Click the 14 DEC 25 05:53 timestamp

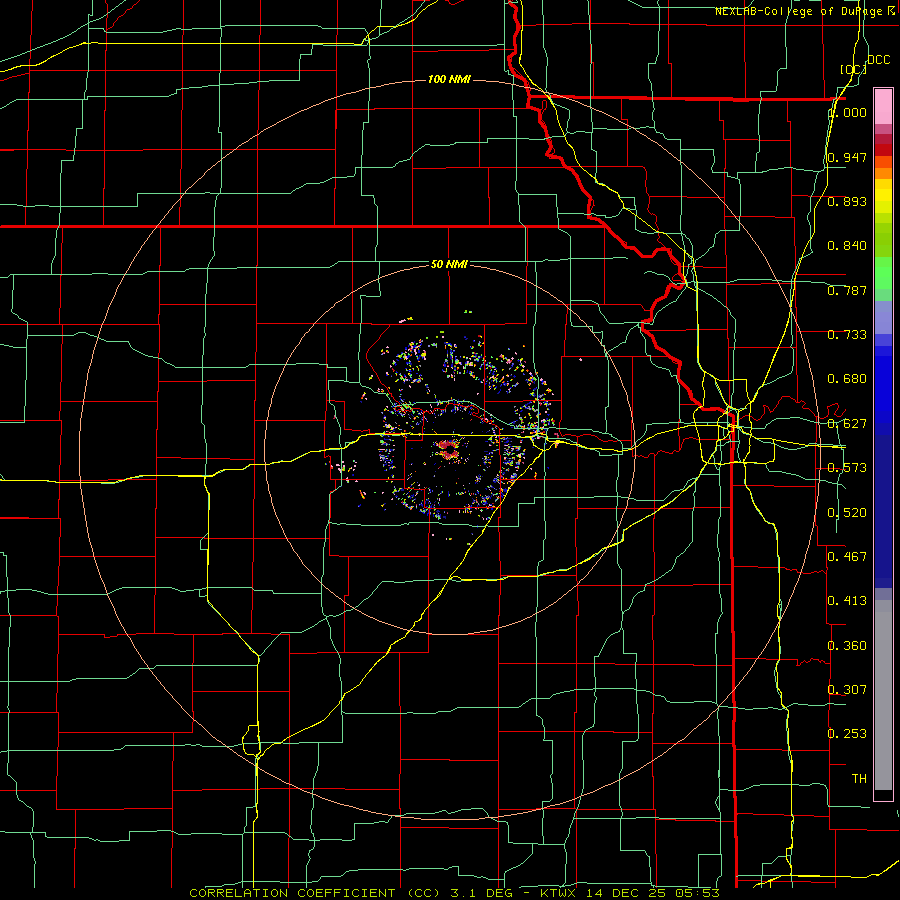tap(653, 893)
